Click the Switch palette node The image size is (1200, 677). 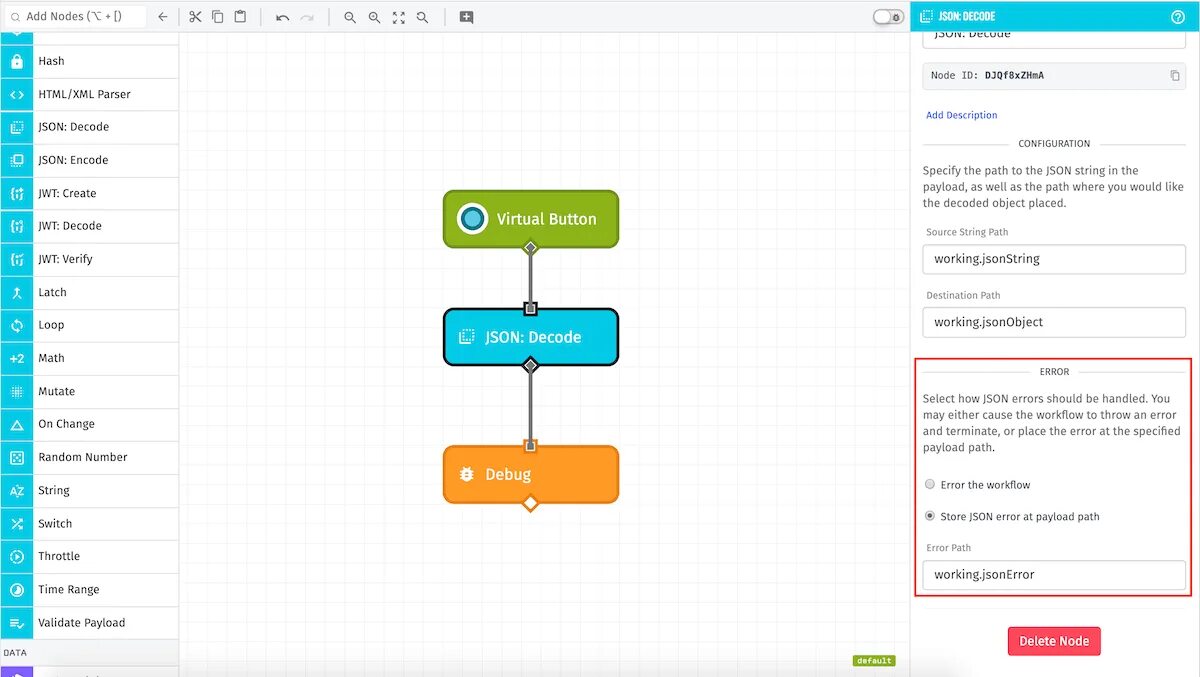click(89, 523)
